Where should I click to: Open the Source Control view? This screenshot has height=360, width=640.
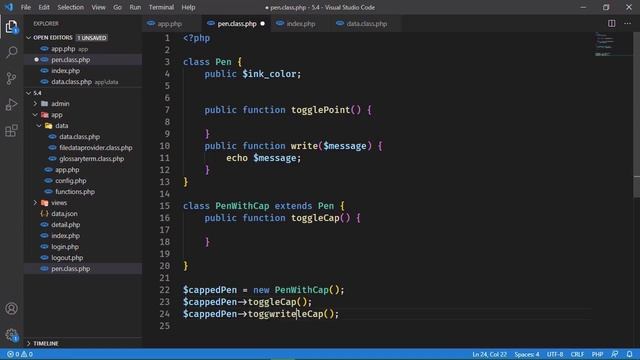pyautogui.click(x=11, y=78)
